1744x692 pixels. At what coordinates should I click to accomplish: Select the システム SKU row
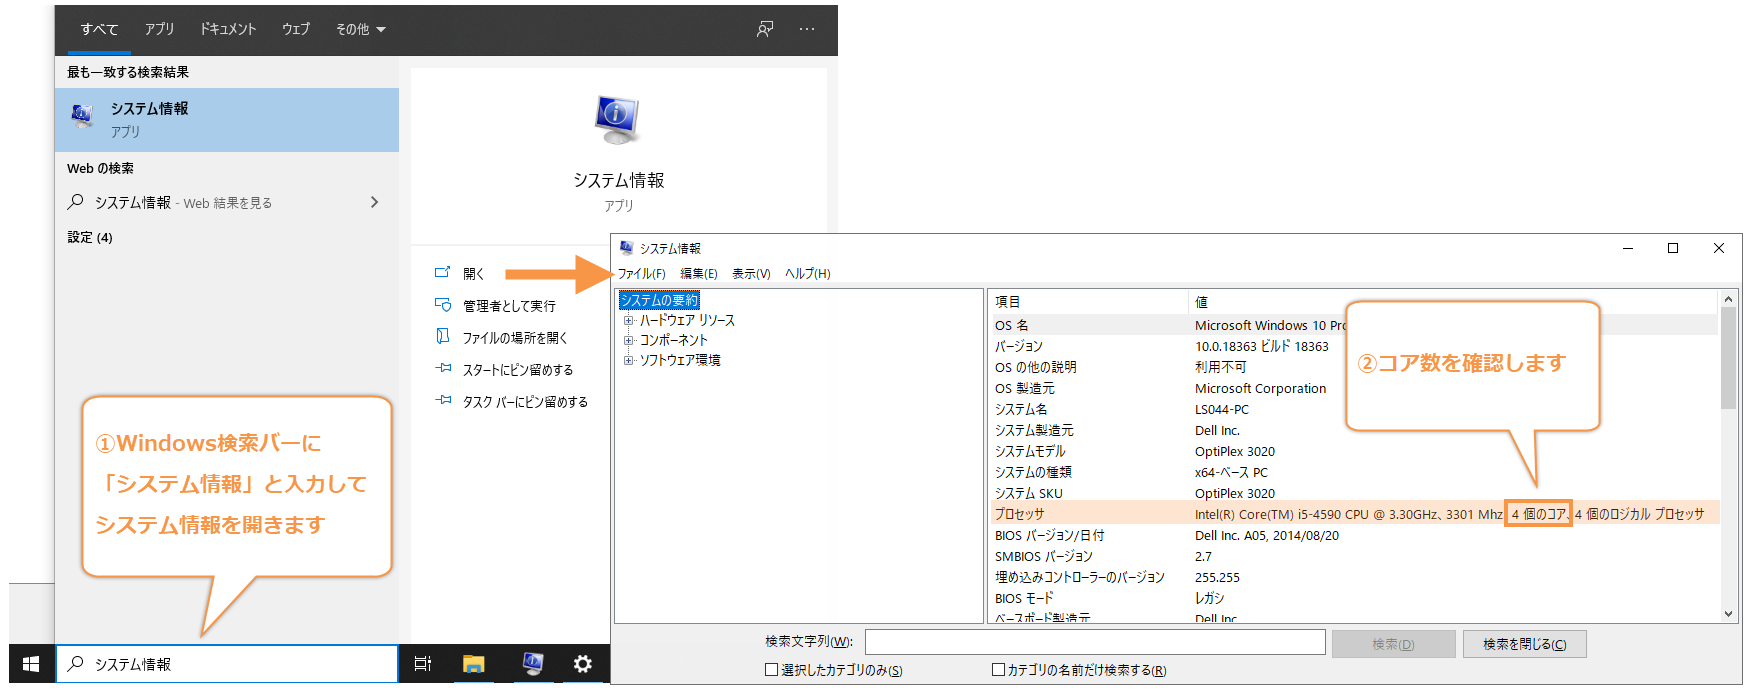tap(1354, 493)
